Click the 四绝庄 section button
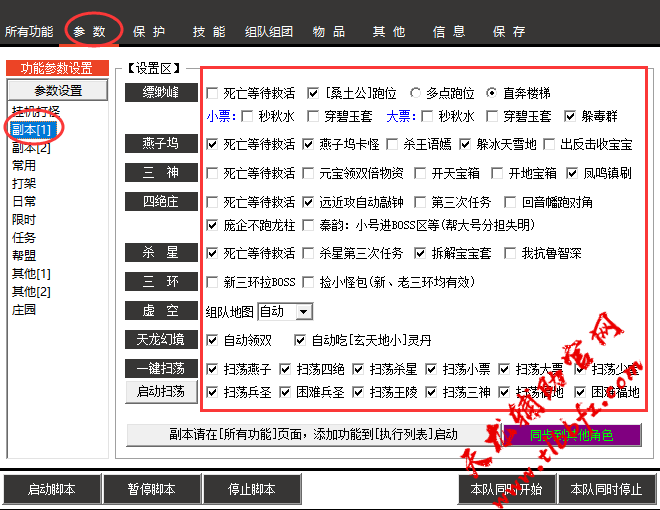 (161, 202)
